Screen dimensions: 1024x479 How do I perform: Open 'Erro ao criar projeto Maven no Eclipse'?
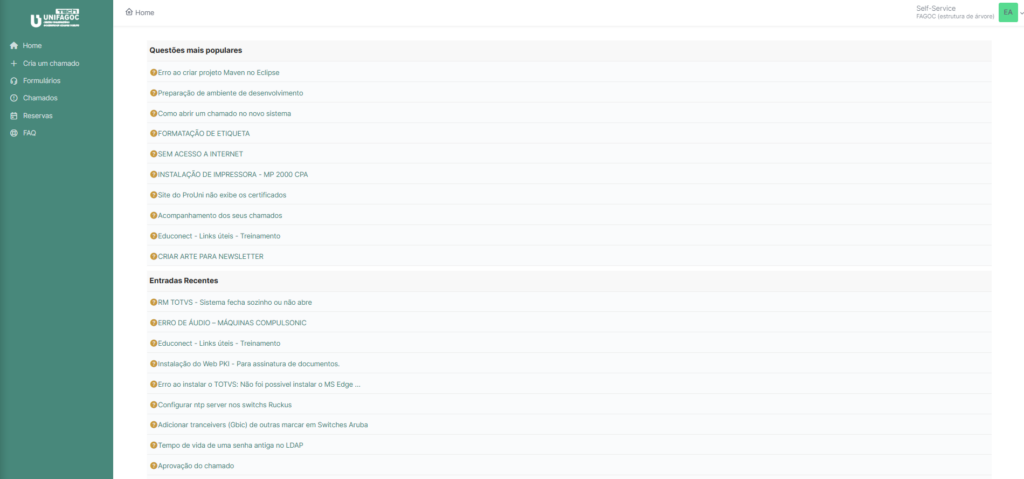click(218, 72)
